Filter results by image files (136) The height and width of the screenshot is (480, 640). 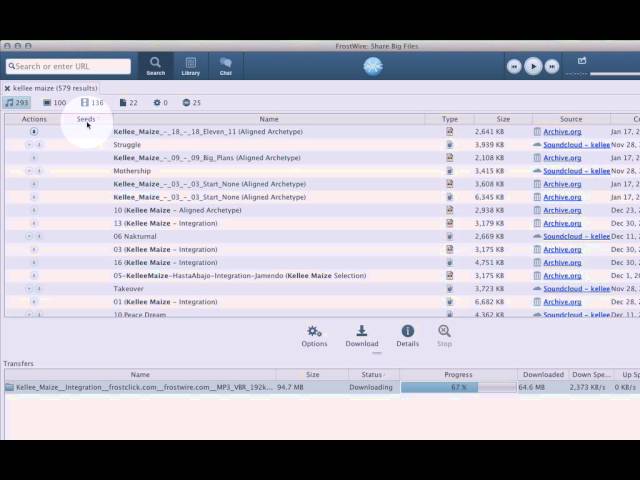(92, 102)
